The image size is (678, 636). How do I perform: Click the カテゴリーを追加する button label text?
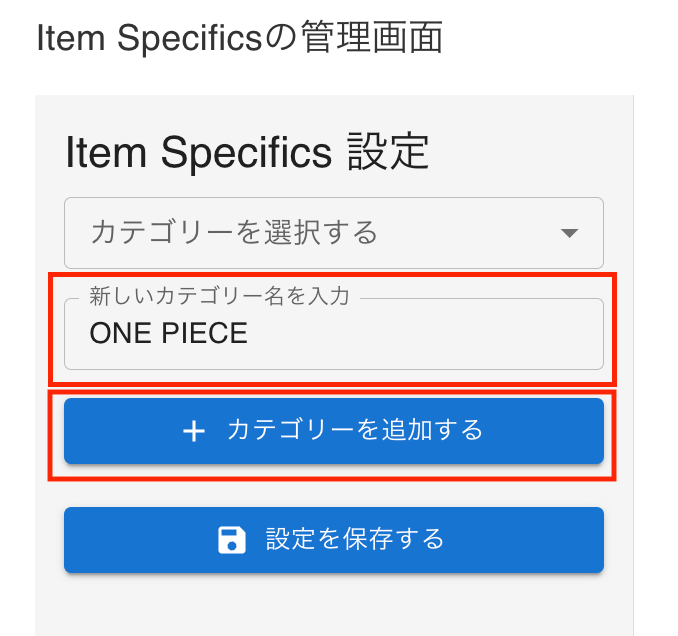(x=355, y=431)
